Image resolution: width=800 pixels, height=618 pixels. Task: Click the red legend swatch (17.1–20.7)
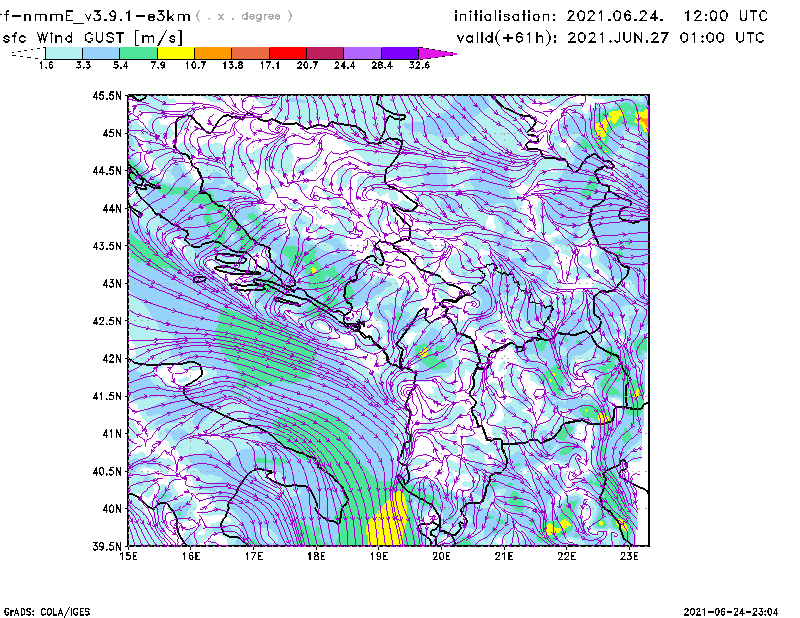tap(288, 53)
